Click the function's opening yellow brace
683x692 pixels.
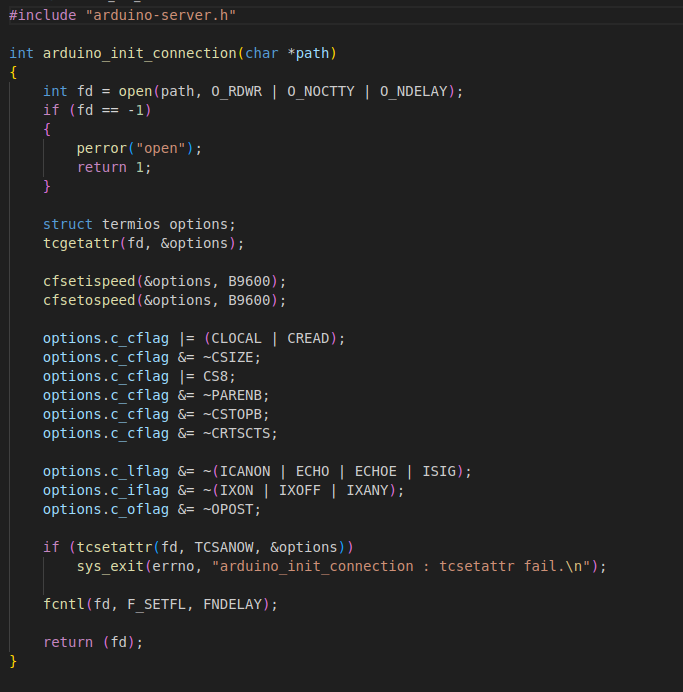point(13,72)
